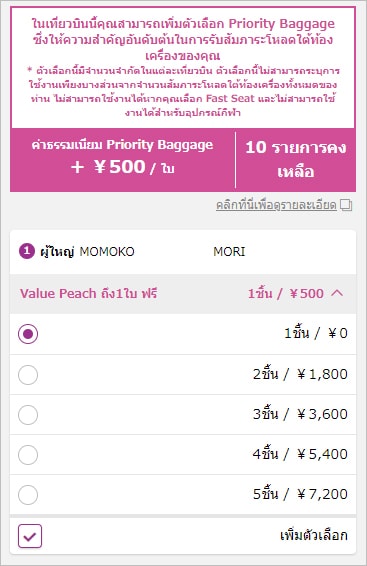
Task: Select the 1ชิ้น / ¥0 radio button
Action: click(28, 334)
